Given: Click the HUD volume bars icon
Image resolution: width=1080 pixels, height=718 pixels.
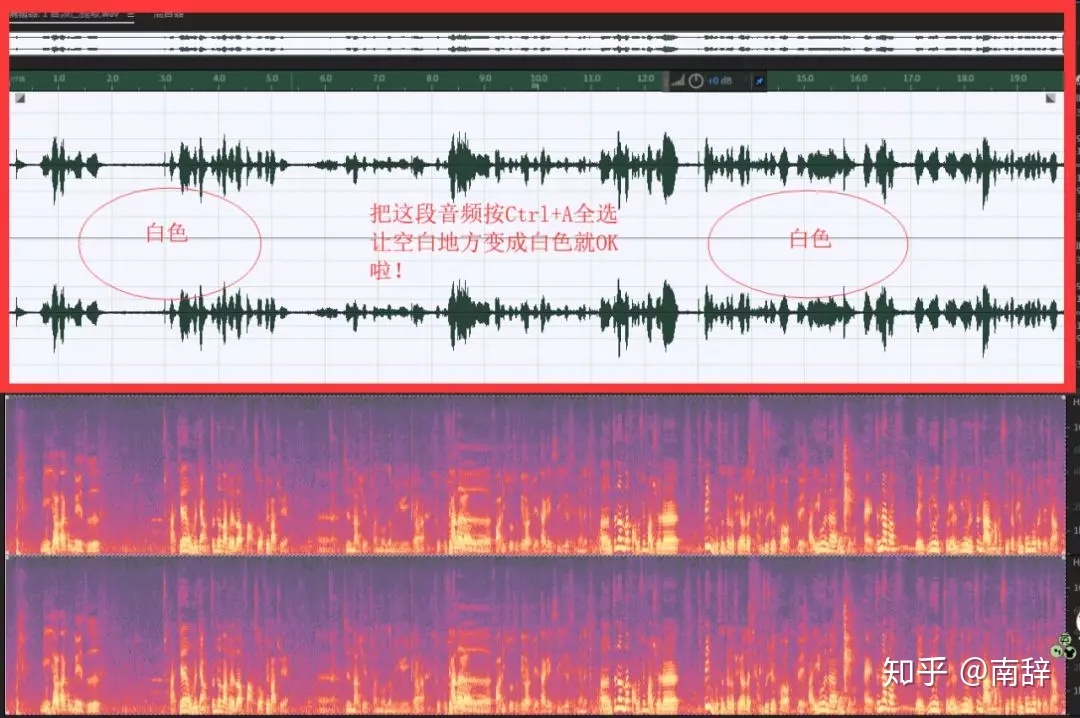Looking at the screenshot, I should coord(678,81).
